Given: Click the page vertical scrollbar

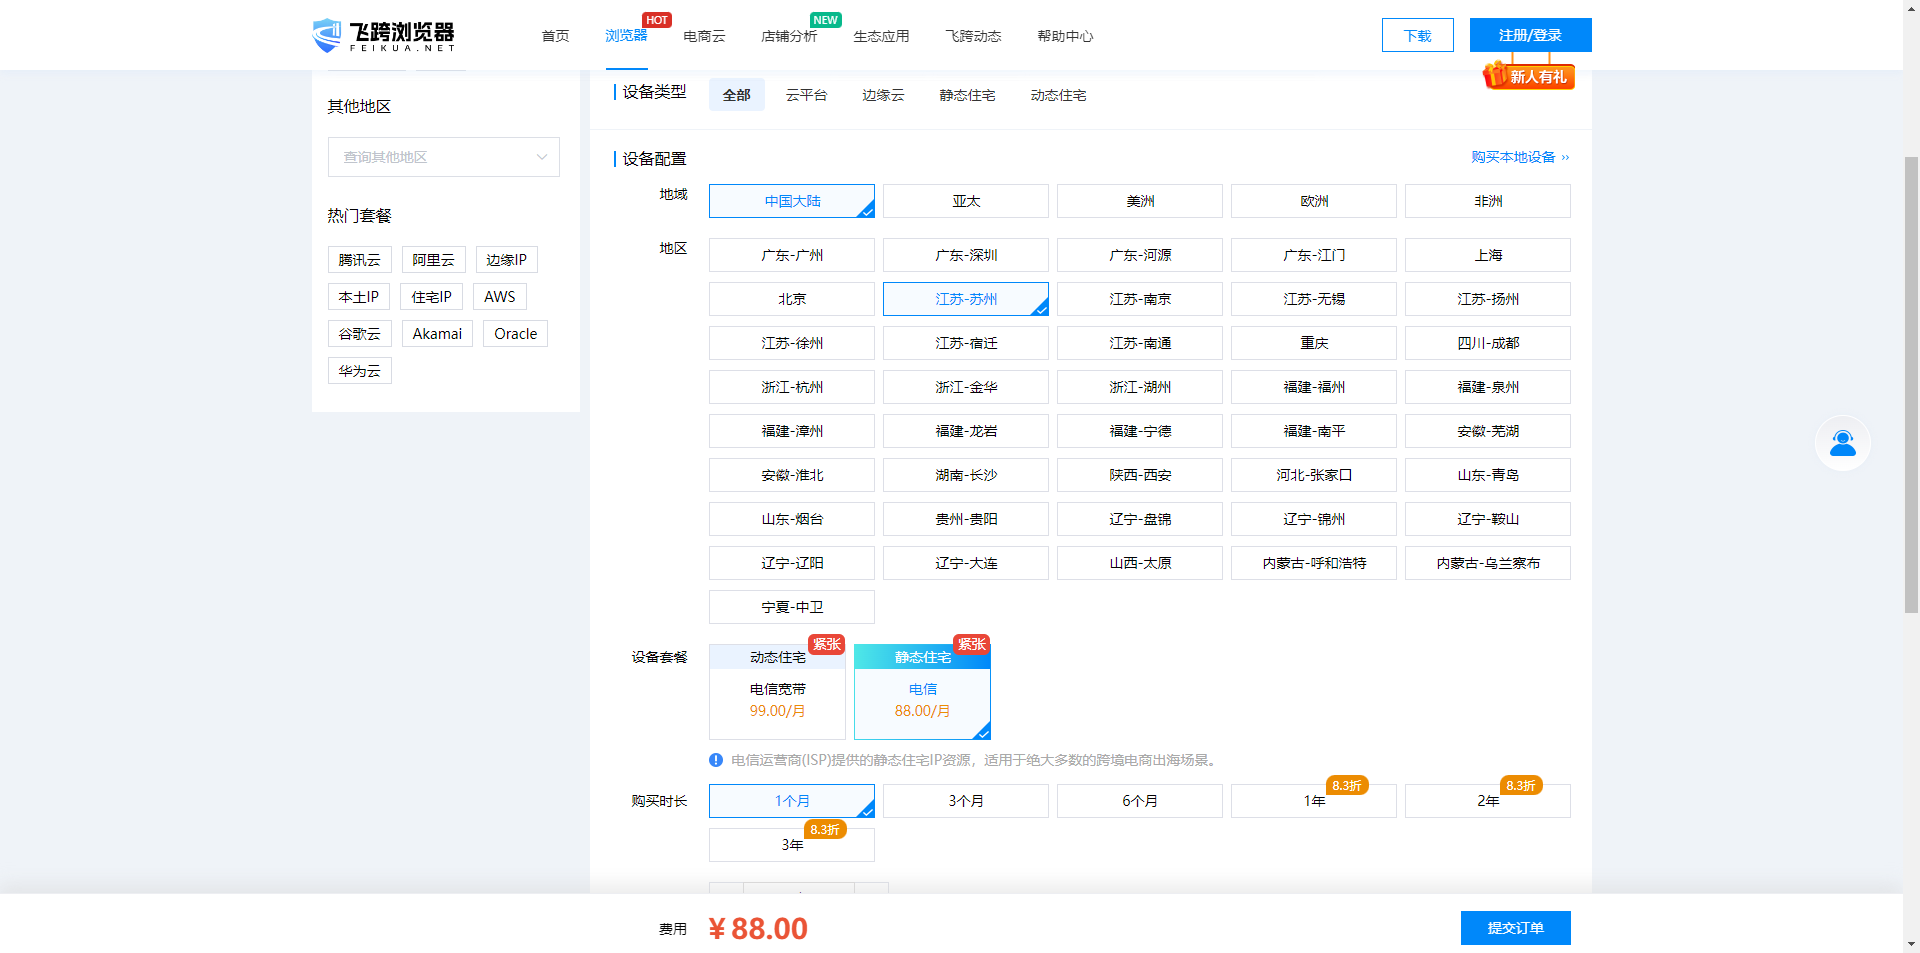Looking at the screenshot, I should point(1911,400).
